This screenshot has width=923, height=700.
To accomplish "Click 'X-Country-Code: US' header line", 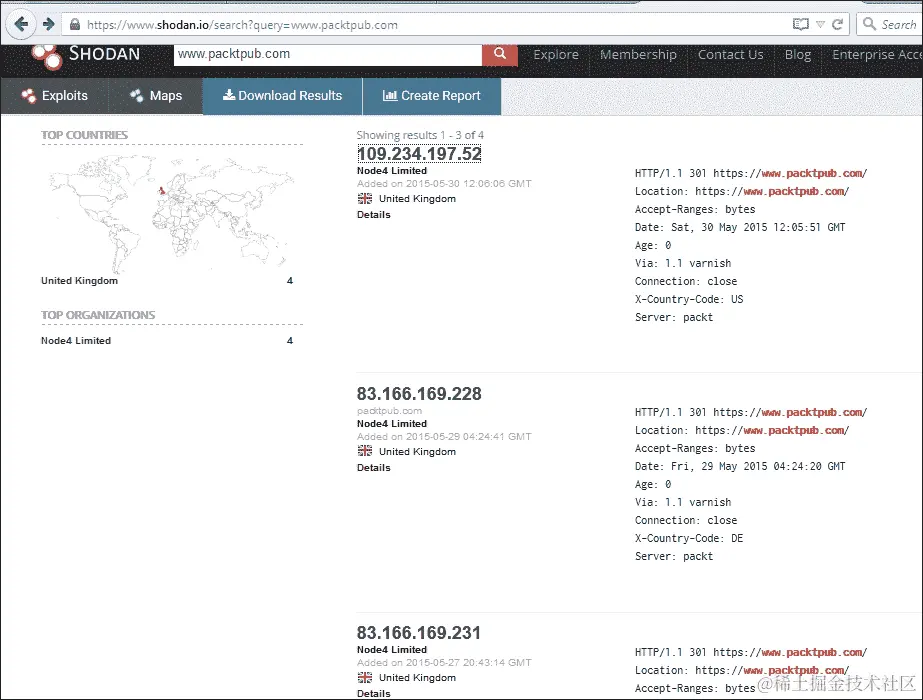I will (x=689, y=299).
